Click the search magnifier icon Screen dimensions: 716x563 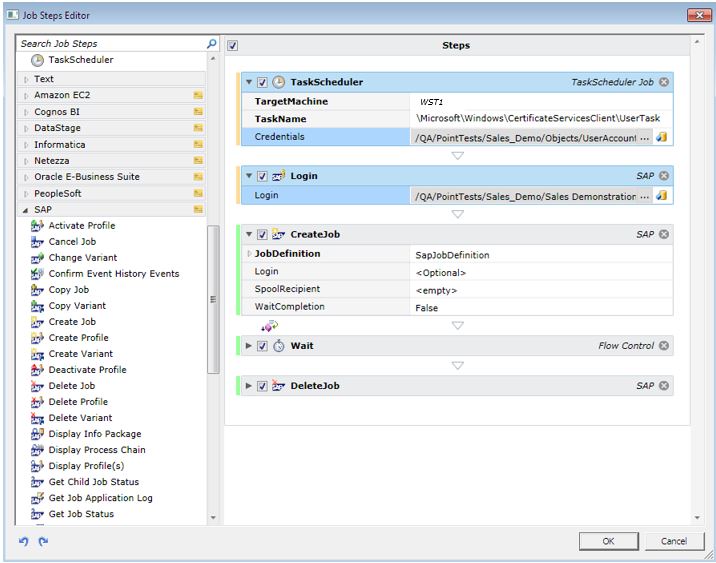[211, 44]
